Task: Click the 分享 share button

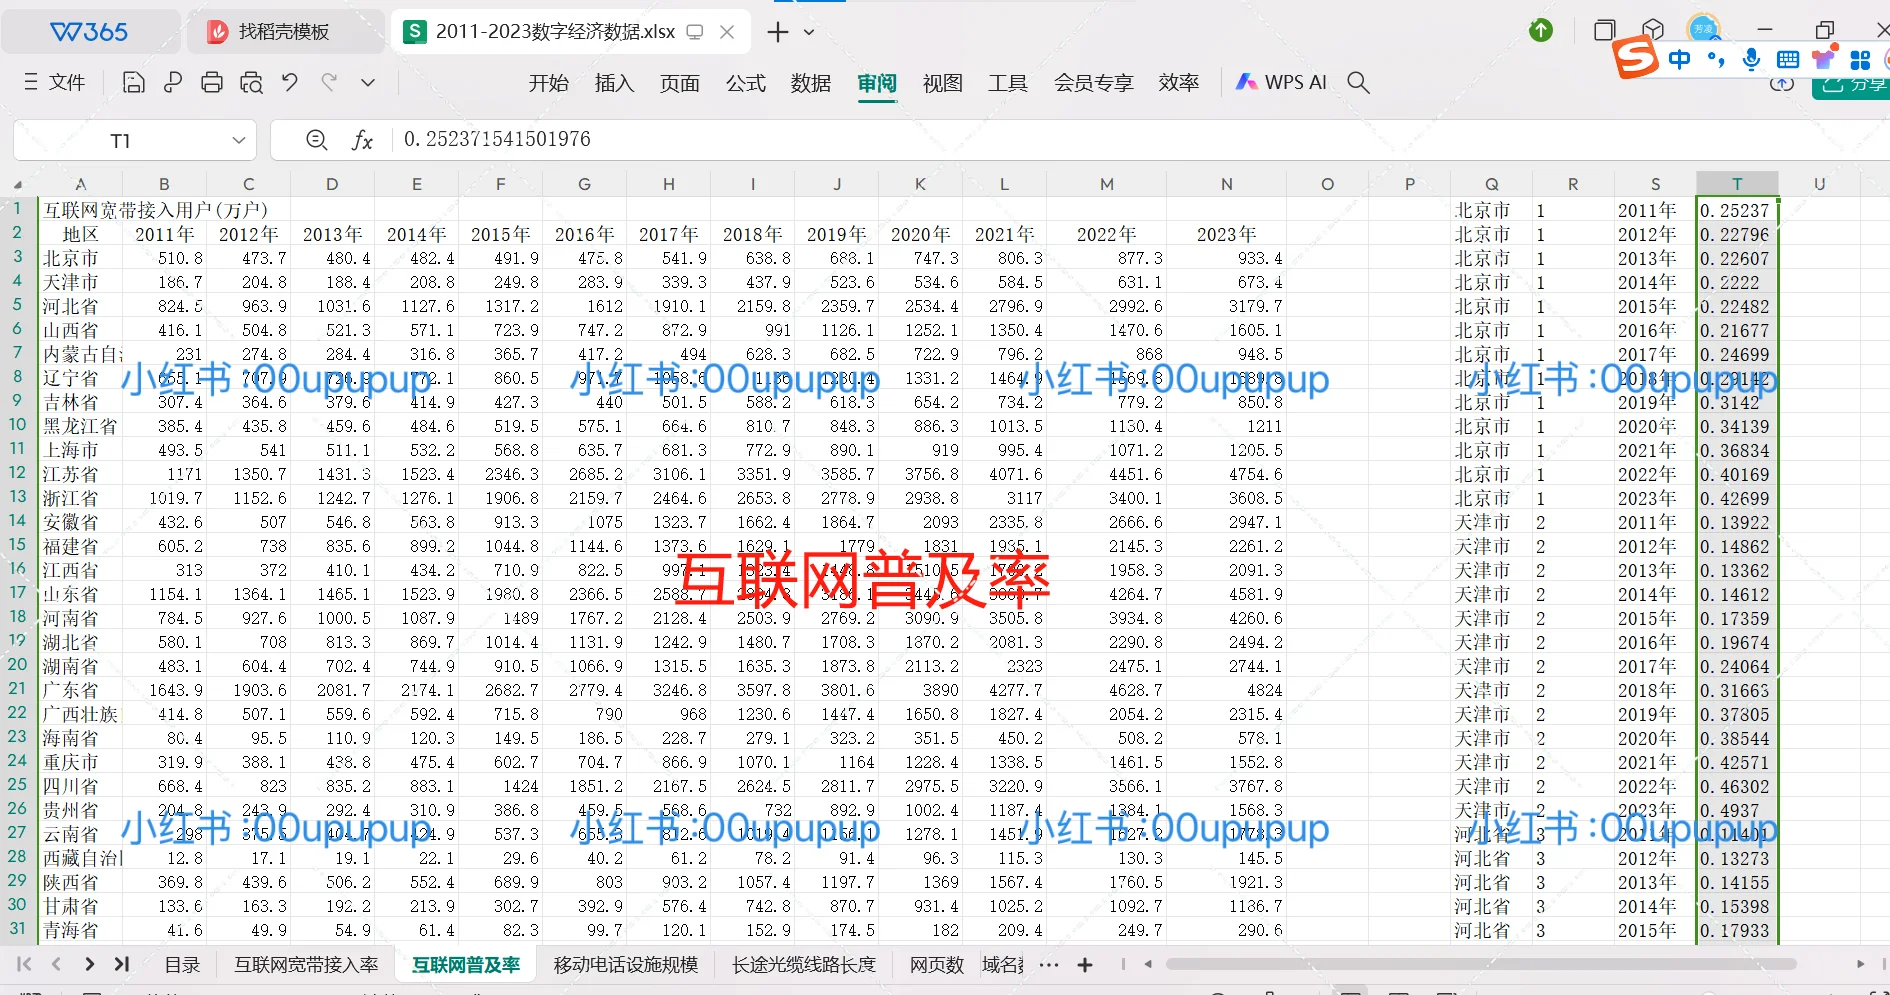Action: pos(1857,84)
